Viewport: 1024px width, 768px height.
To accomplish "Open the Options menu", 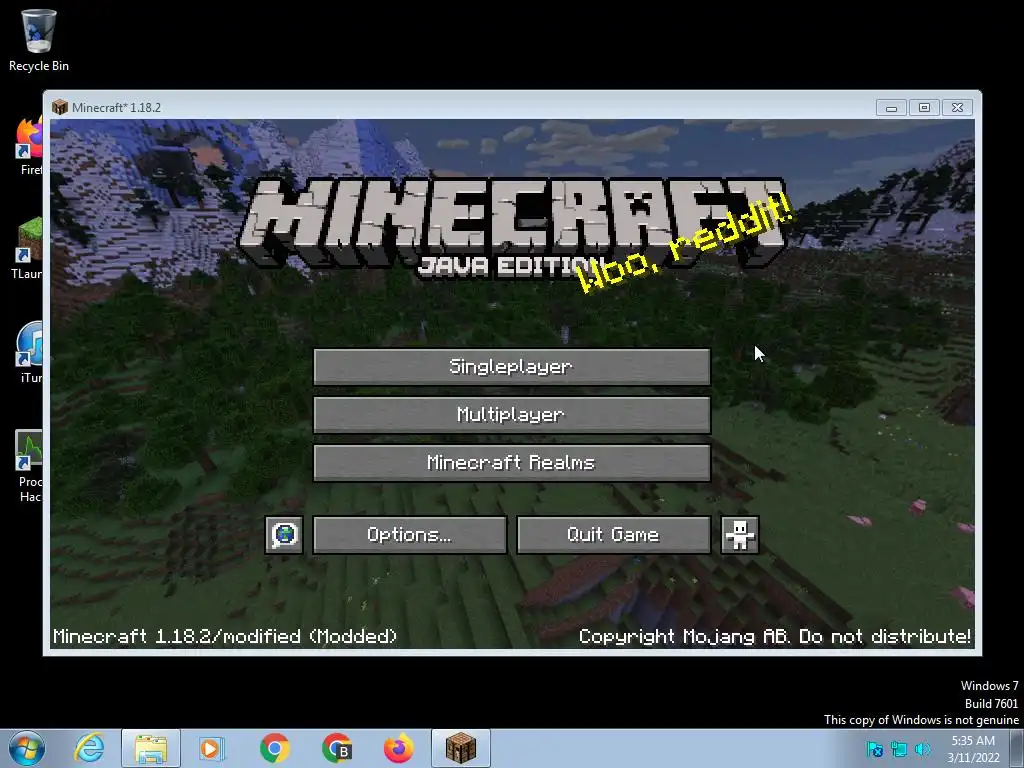I will [x=409, y=535].
